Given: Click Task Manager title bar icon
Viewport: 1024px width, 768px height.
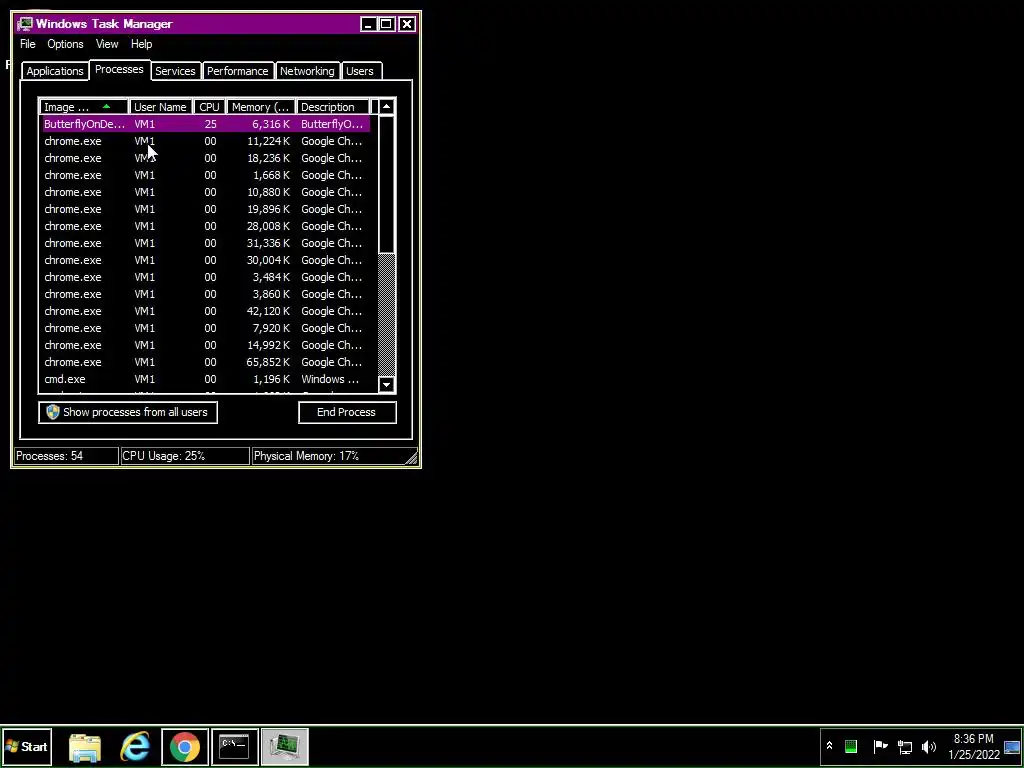Looking at the screenshot, I should 25,24.
